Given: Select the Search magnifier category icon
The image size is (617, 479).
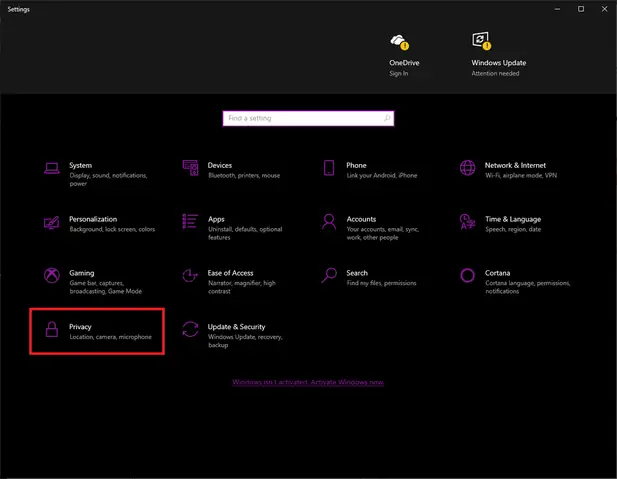Looking at the screenshot, I should [329, 275].
